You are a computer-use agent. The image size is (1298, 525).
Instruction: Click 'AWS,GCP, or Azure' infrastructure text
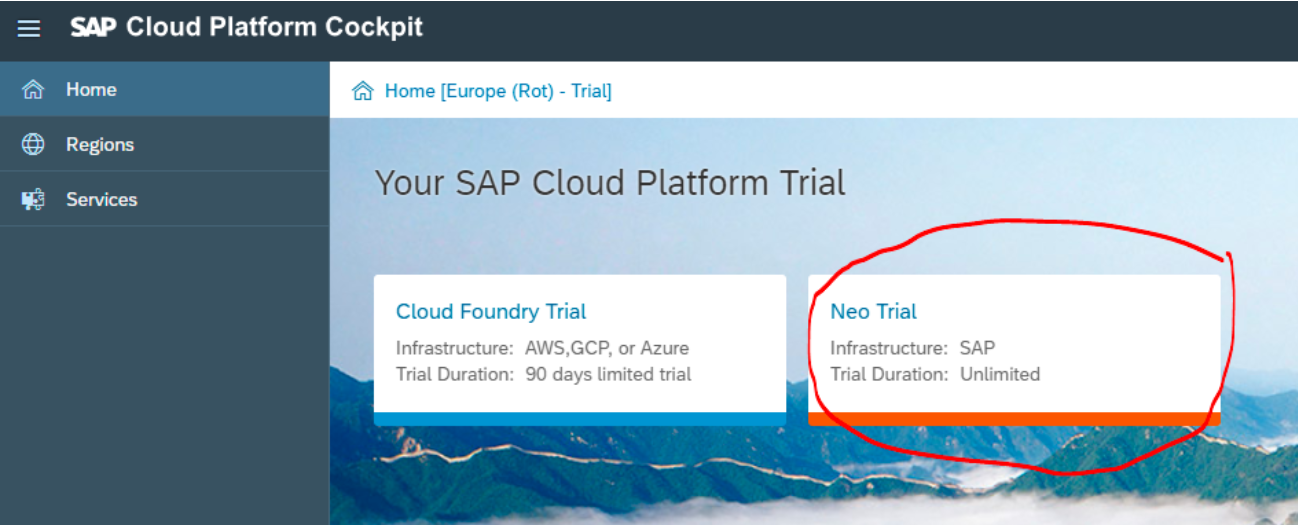[x=607, y=349]
